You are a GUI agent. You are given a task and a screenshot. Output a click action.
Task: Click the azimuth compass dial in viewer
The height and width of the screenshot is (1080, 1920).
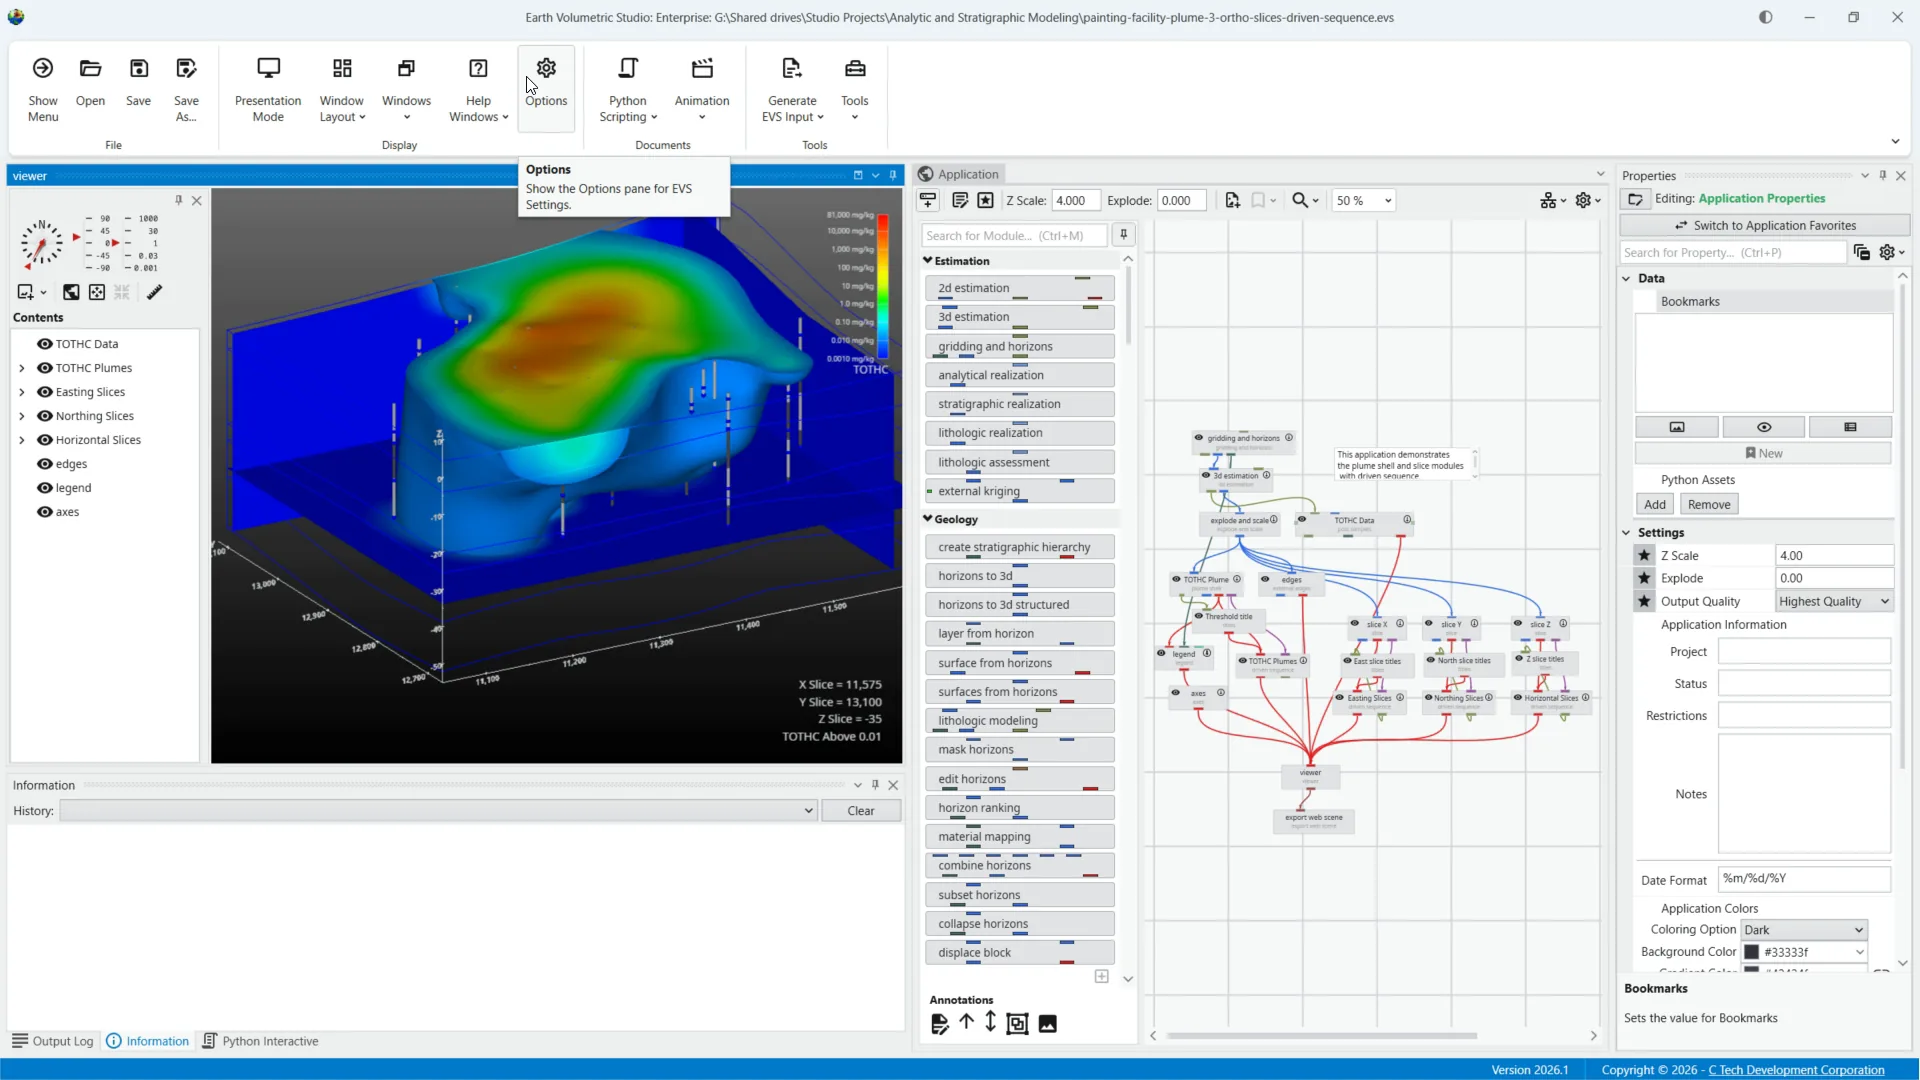(41, 243)
